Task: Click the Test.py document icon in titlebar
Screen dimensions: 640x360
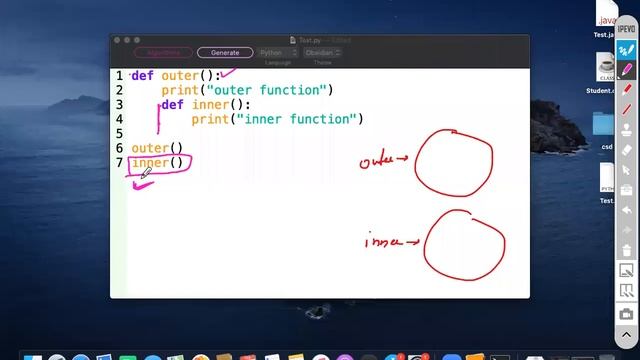Action: click(x=293, y=40)
